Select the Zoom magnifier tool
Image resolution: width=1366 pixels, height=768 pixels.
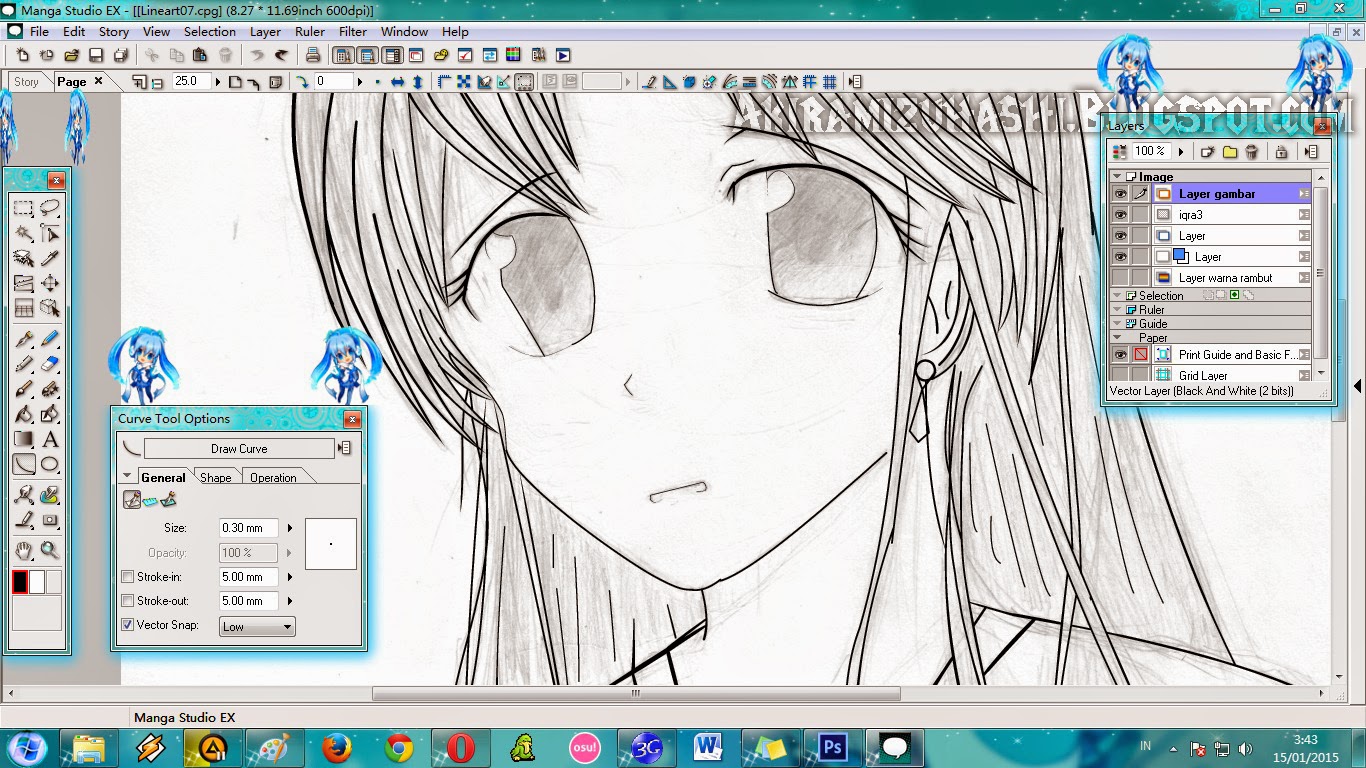(50, 551)
